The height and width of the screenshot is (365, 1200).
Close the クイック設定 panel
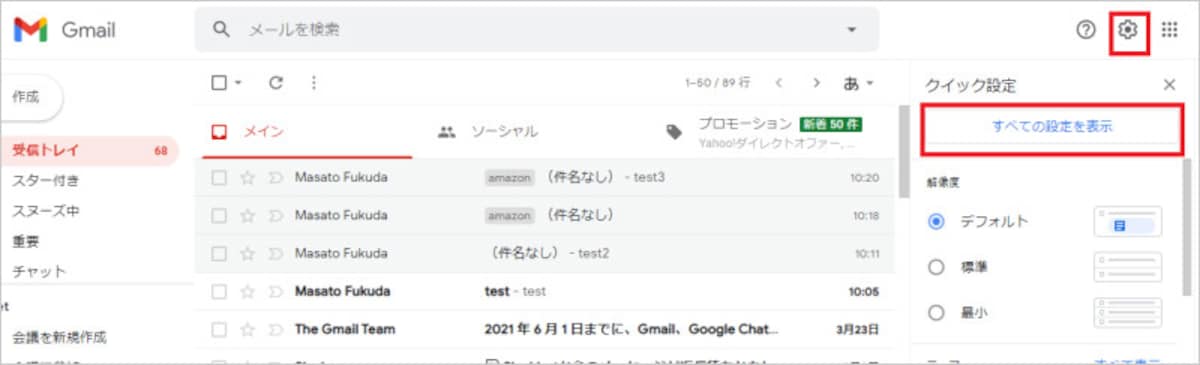[1169, 85]
